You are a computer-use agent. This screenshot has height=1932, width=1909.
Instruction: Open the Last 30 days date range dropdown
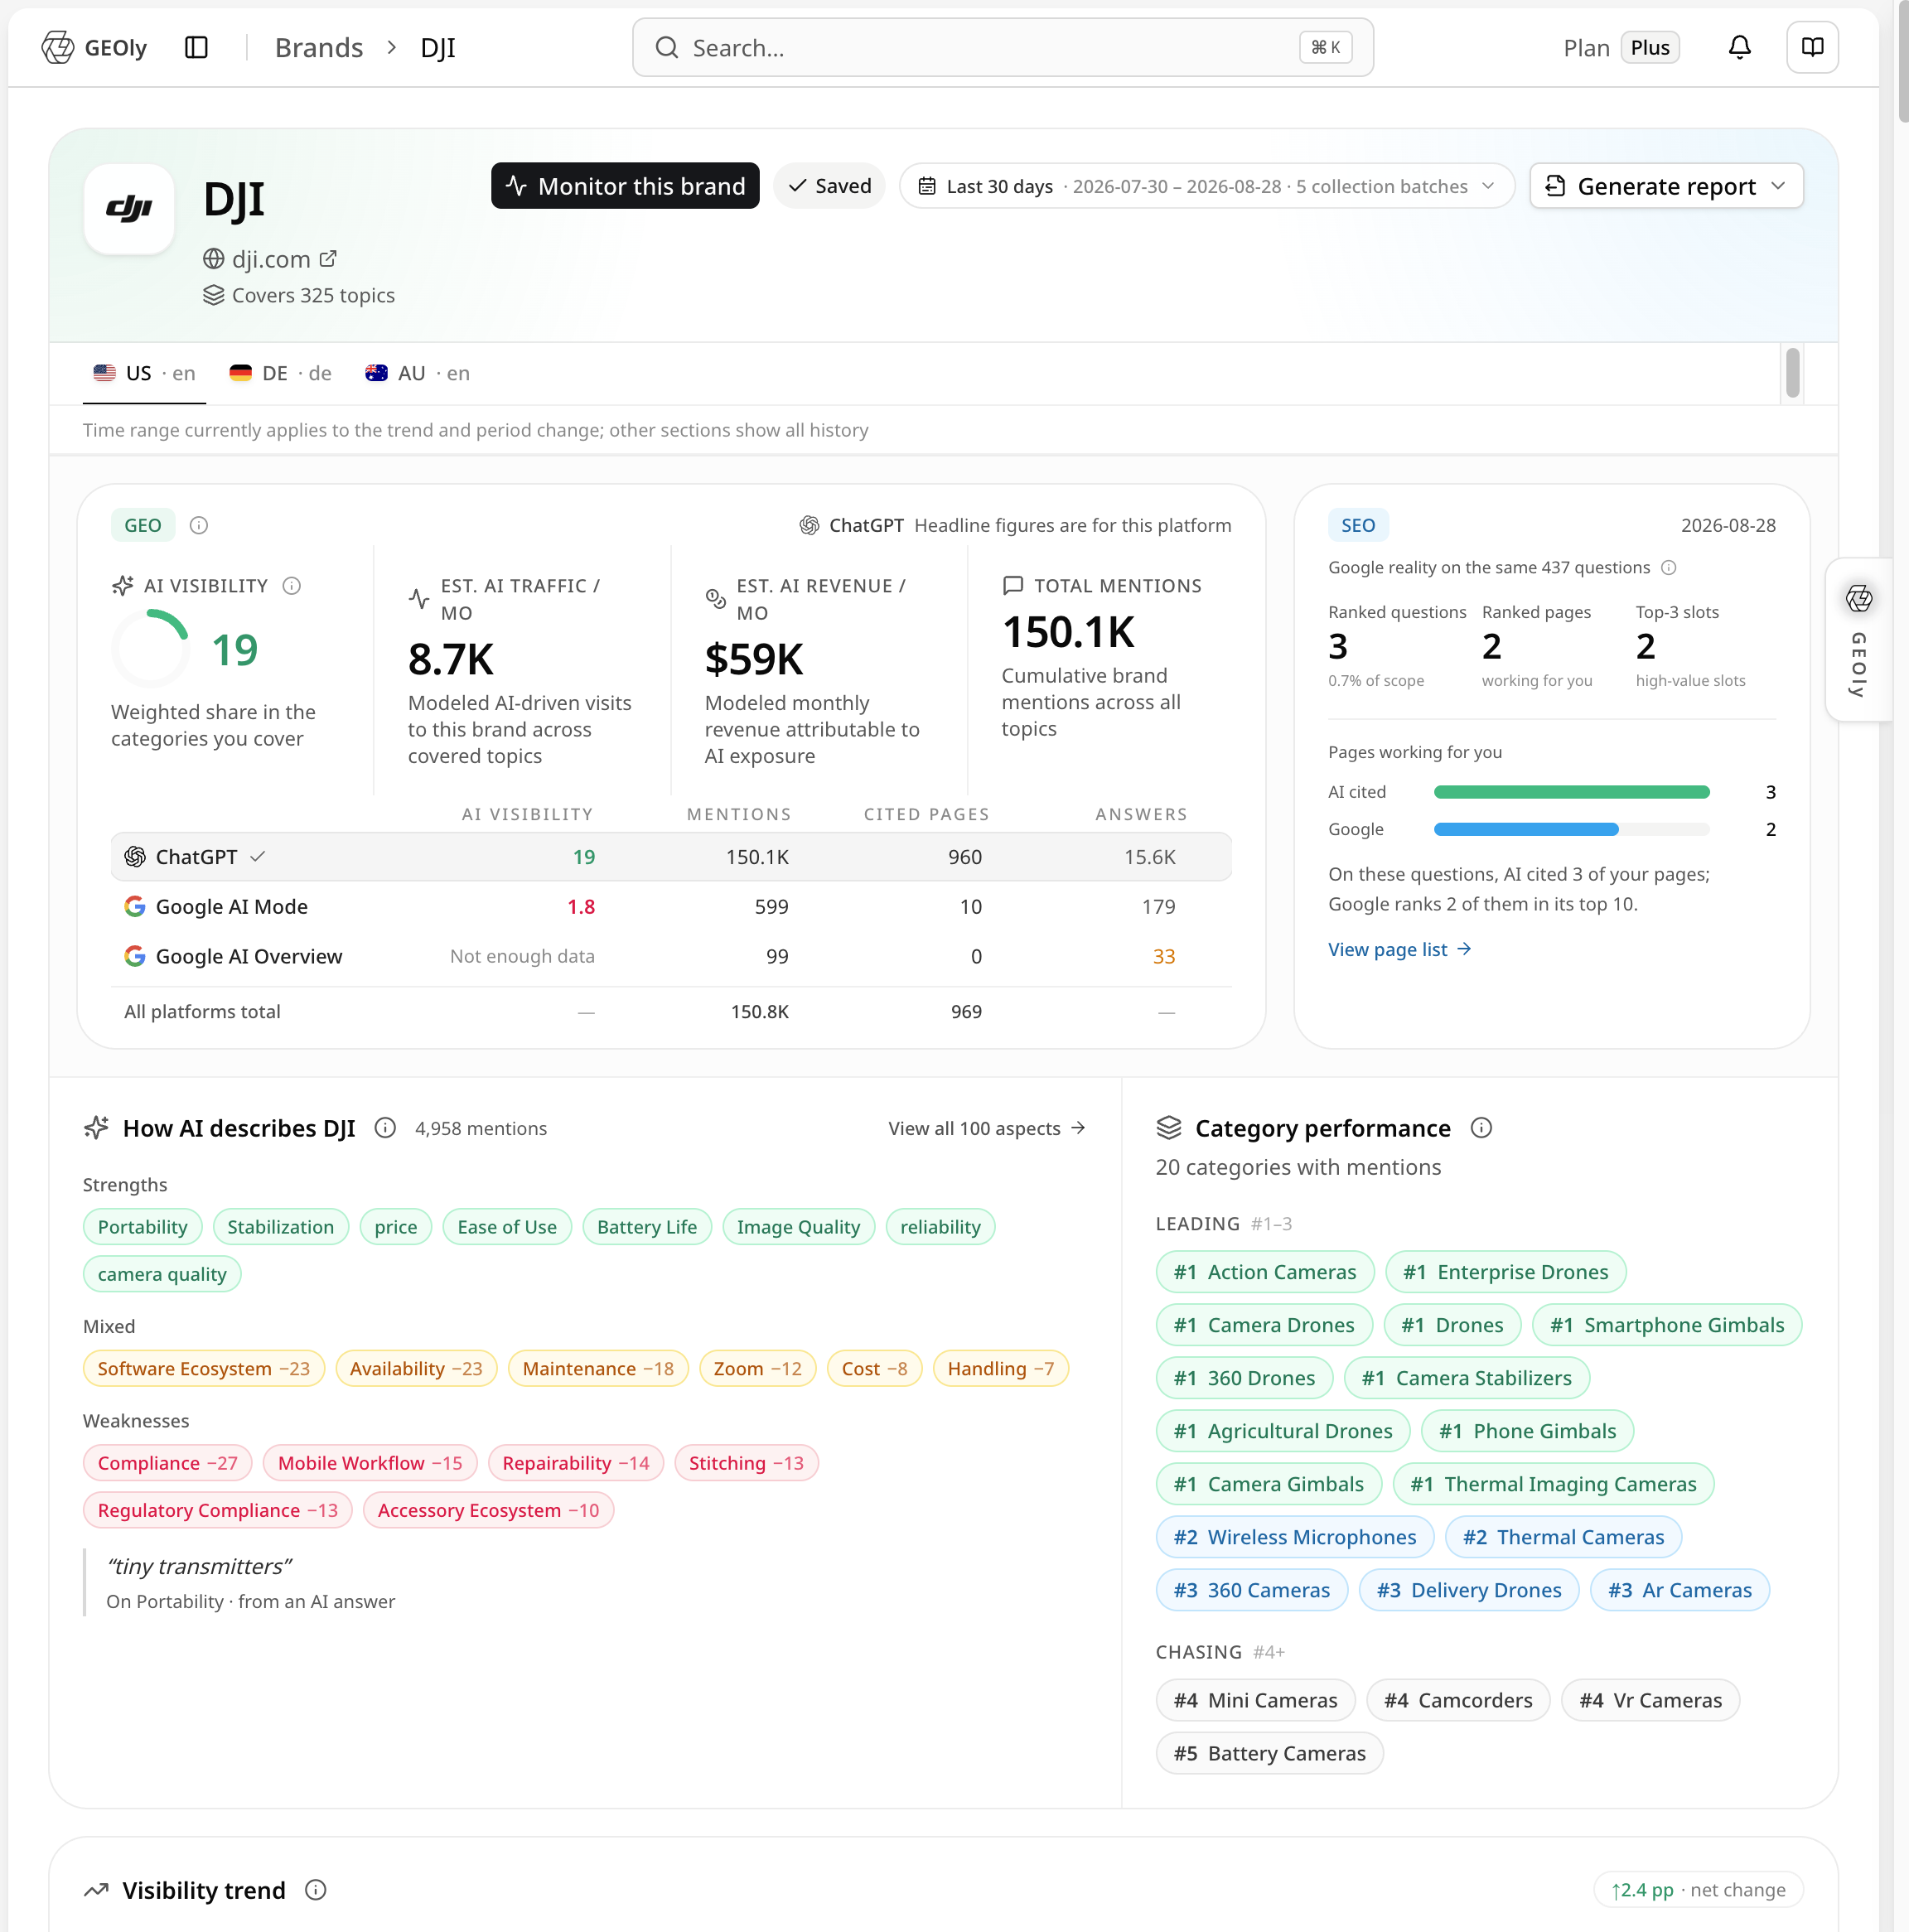tap(1207, 186)
